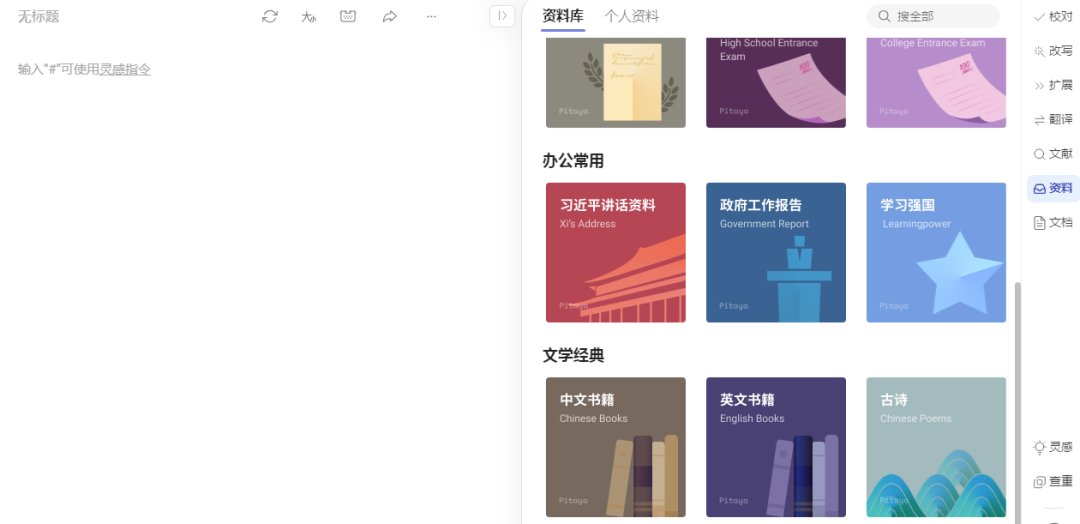1080x524 pixels.
Task: Open the three-dot more options menu
Action: point(431,16)
